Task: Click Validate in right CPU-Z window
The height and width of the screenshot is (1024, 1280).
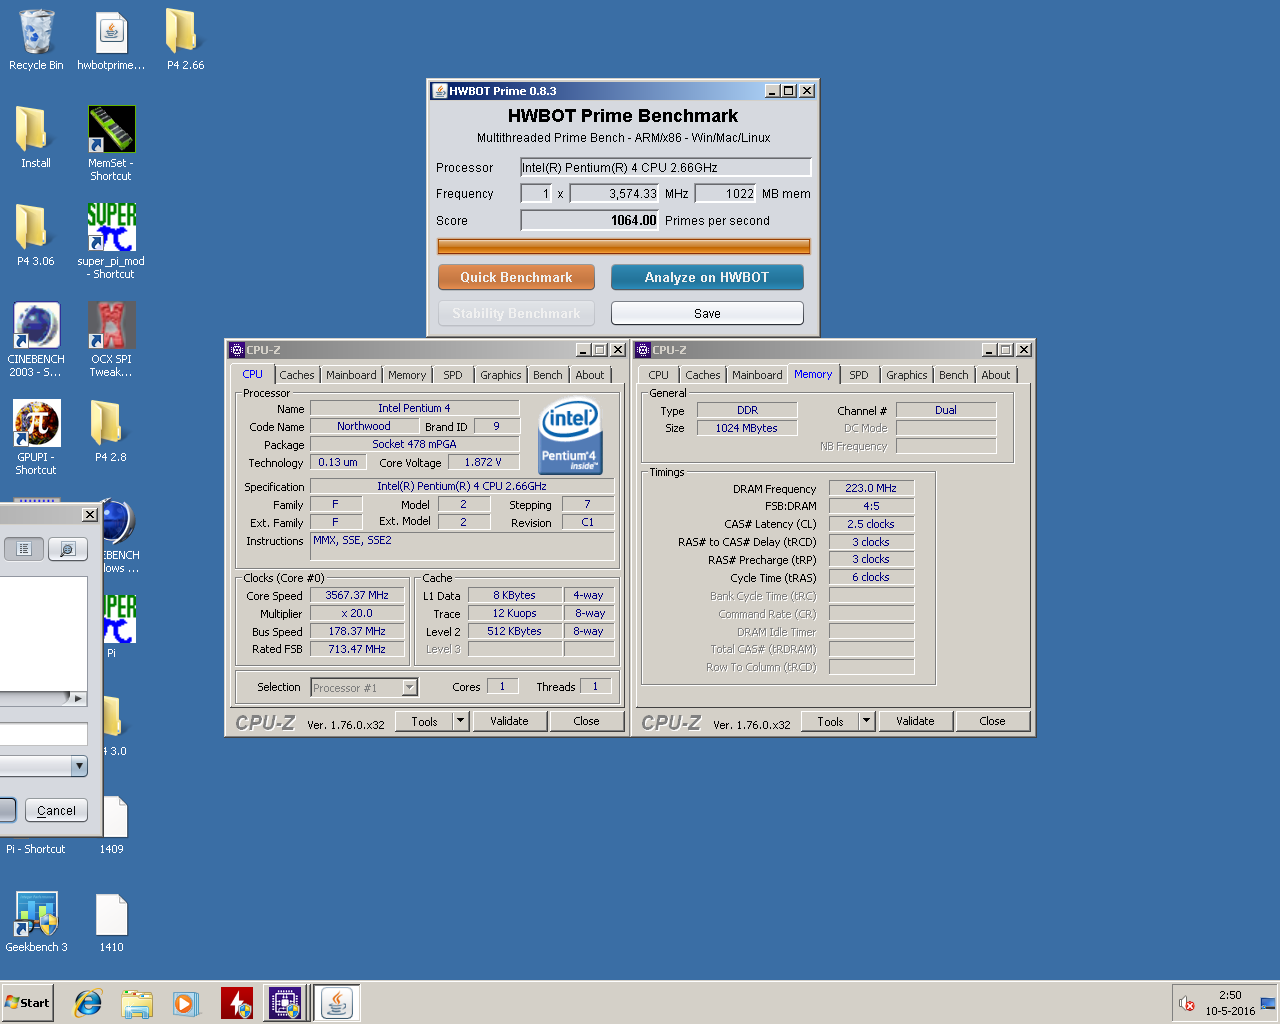Action: pyautogui.click(x=915, y=721)
